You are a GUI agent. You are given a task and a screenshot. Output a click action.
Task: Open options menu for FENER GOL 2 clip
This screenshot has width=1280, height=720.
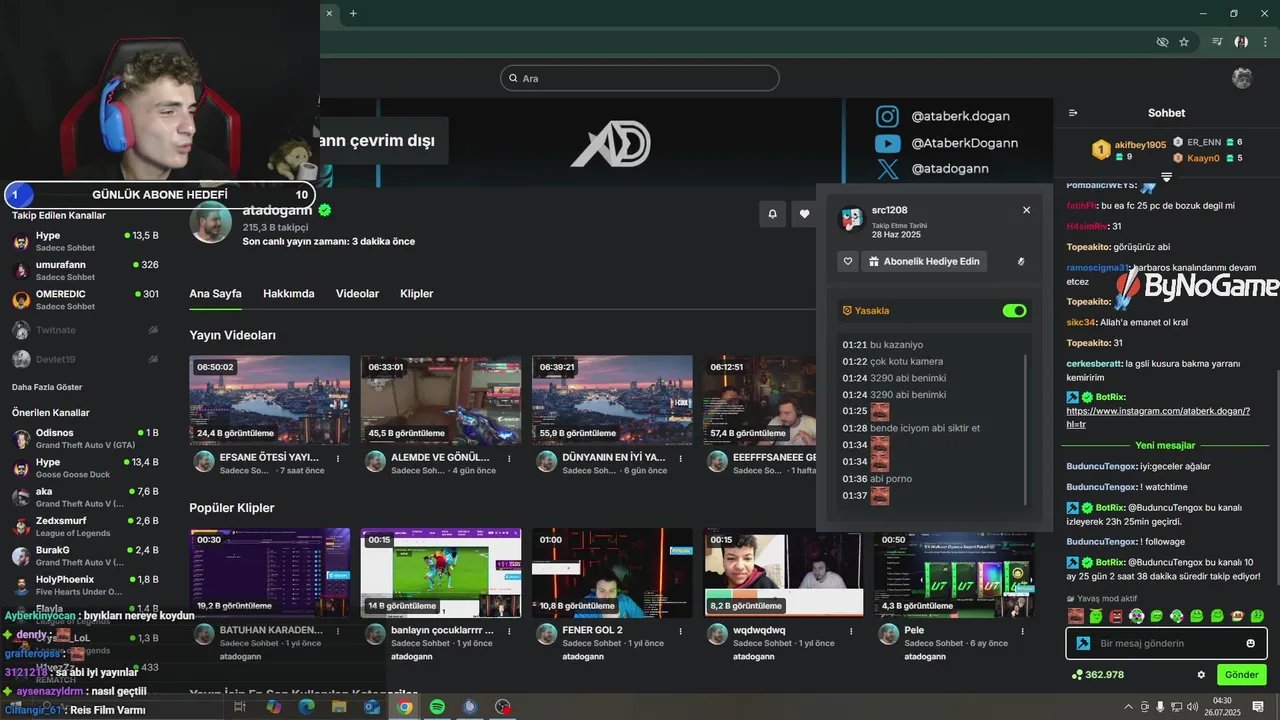coord(680,631)
